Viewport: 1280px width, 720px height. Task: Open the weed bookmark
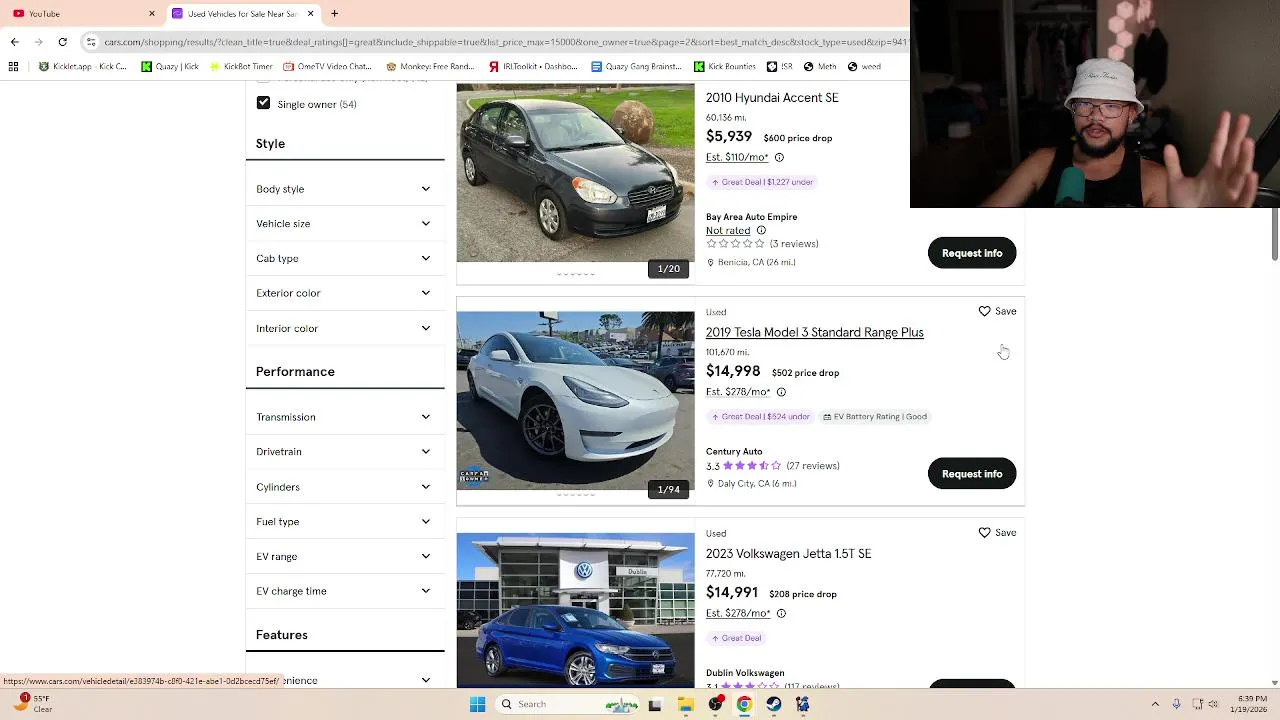click(864, 66)
